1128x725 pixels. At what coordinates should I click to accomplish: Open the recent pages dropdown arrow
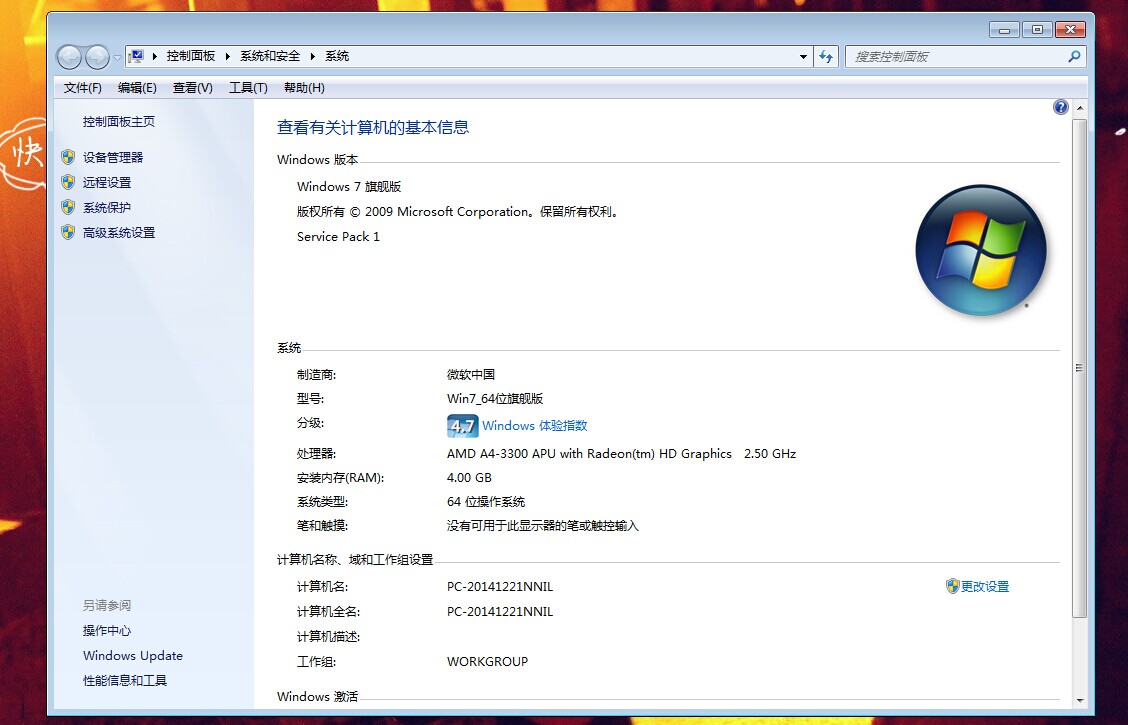[x=117, y=58]
